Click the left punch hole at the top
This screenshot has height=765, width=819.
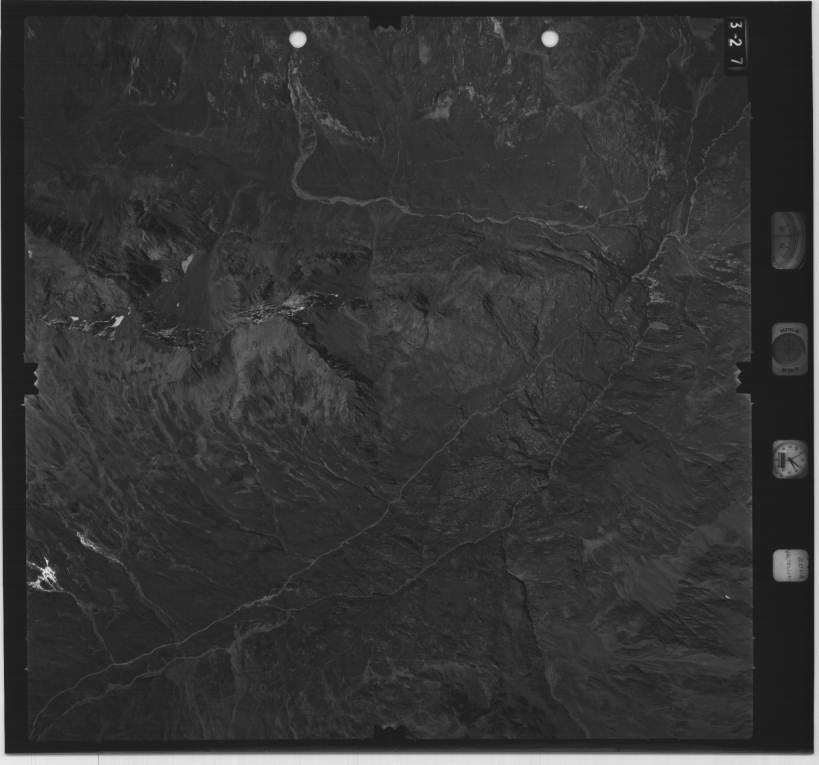coord(298,39)
